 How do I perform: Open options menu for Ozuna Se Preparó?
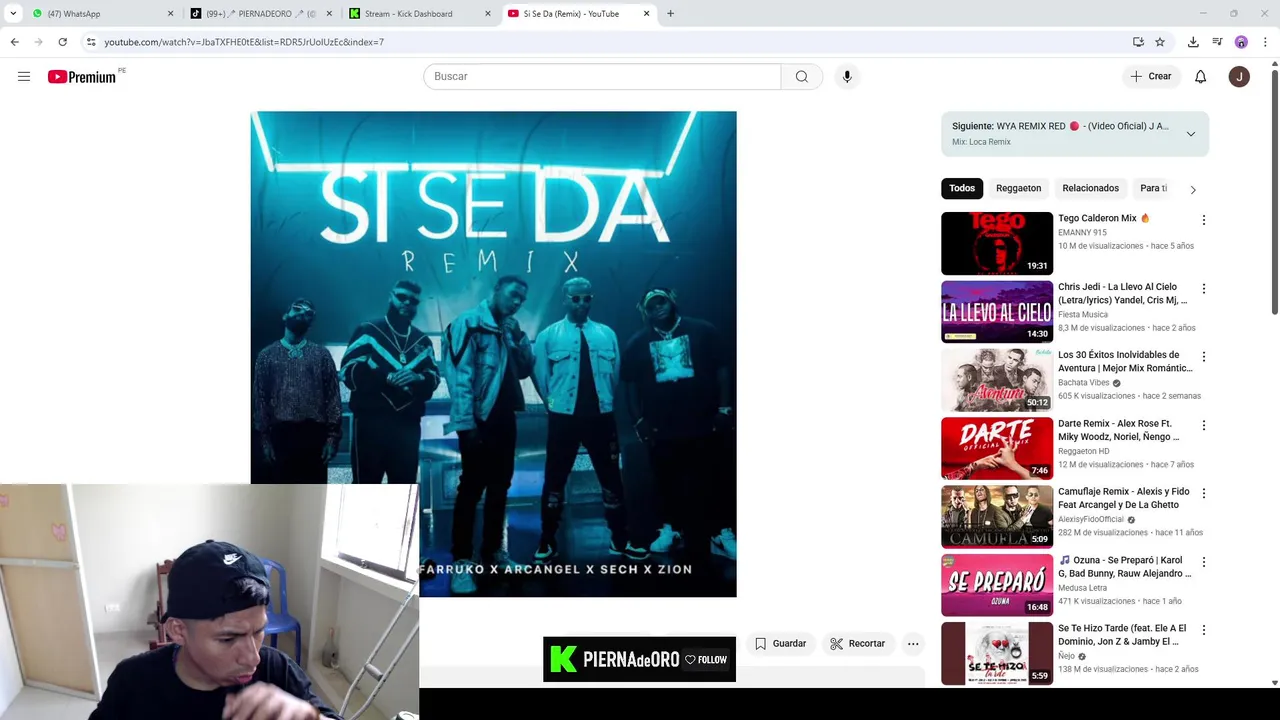(x=1203, y=562)
